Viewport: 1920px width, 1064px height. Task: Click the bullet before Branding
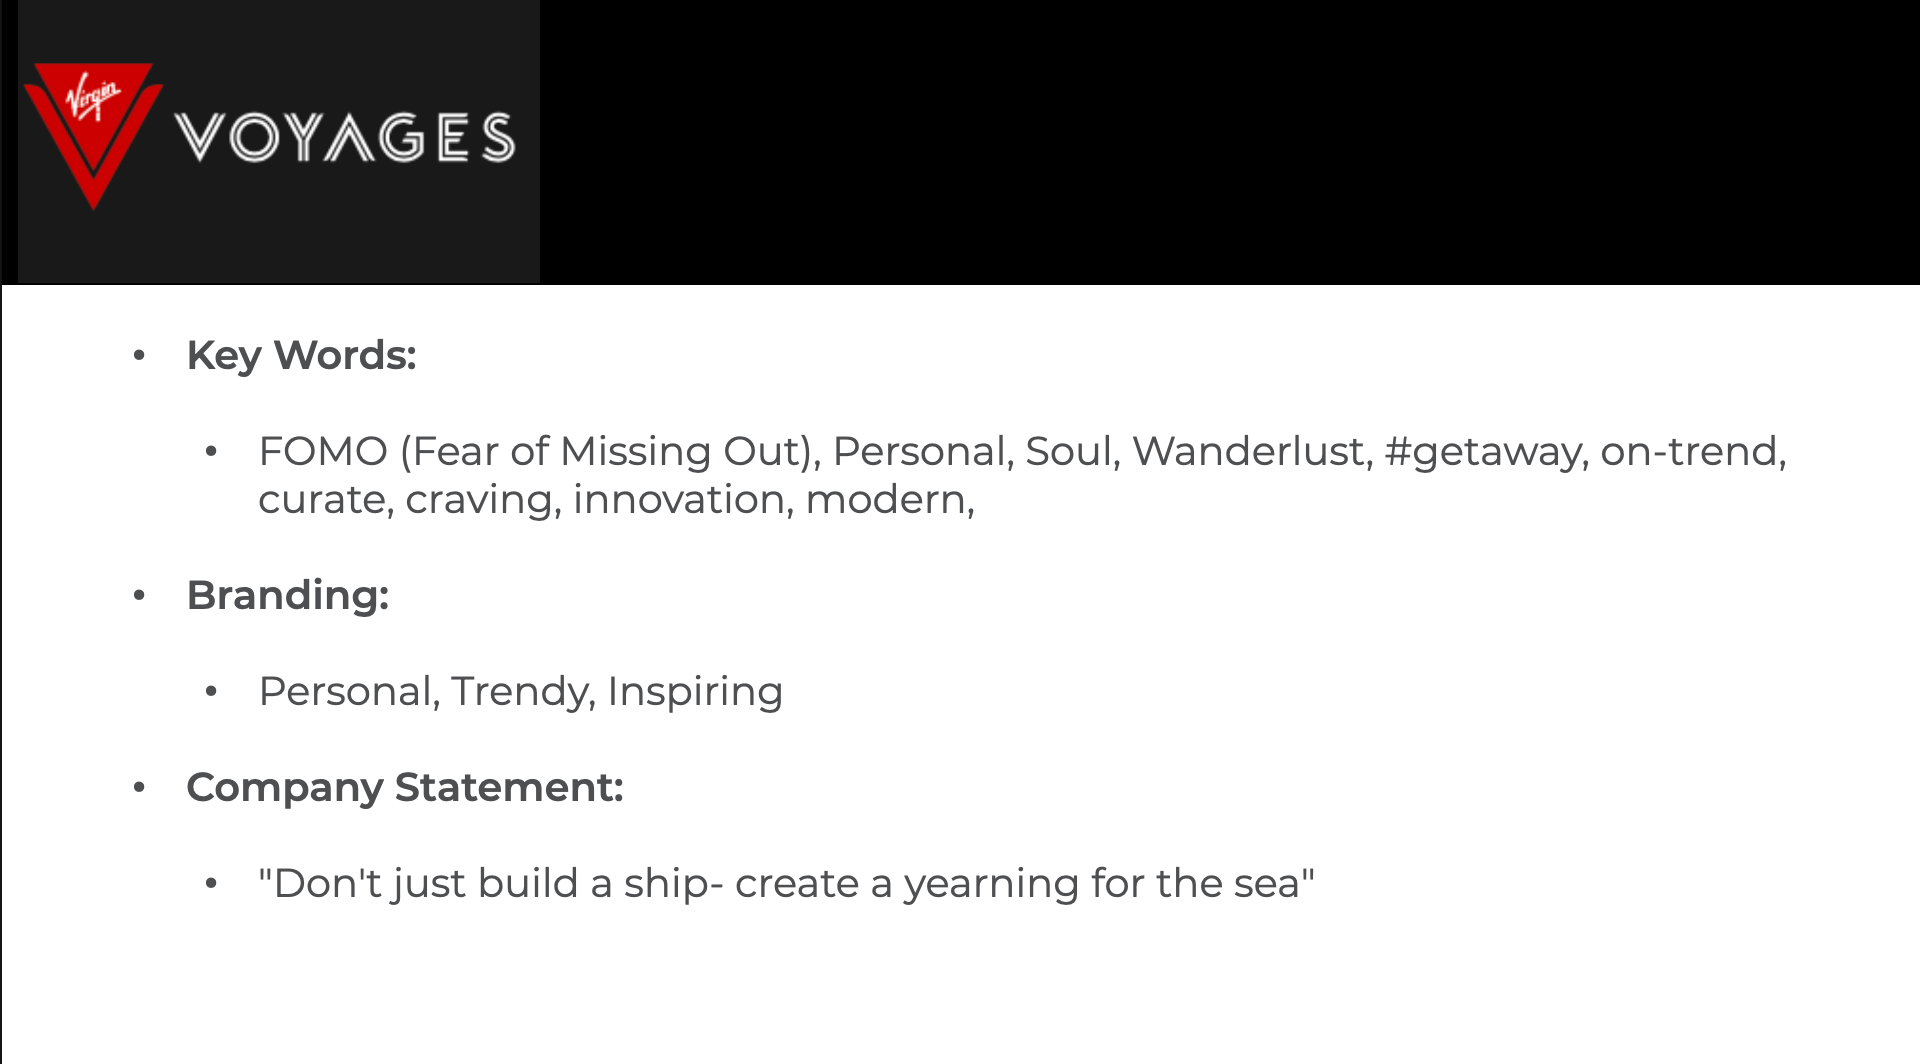point(139,595)
